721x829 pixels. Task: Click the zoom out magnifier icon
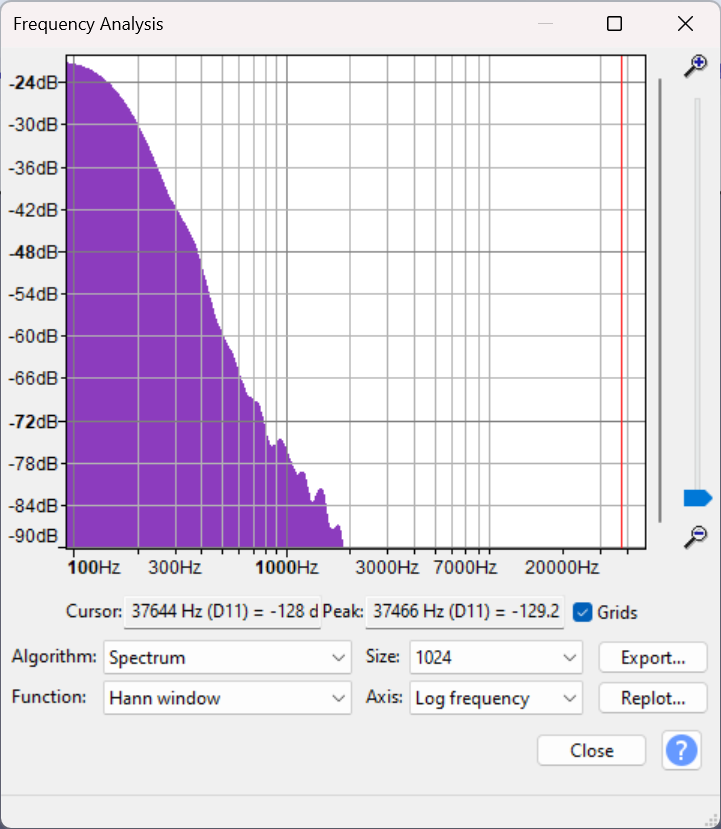click(x=696, y=537)
